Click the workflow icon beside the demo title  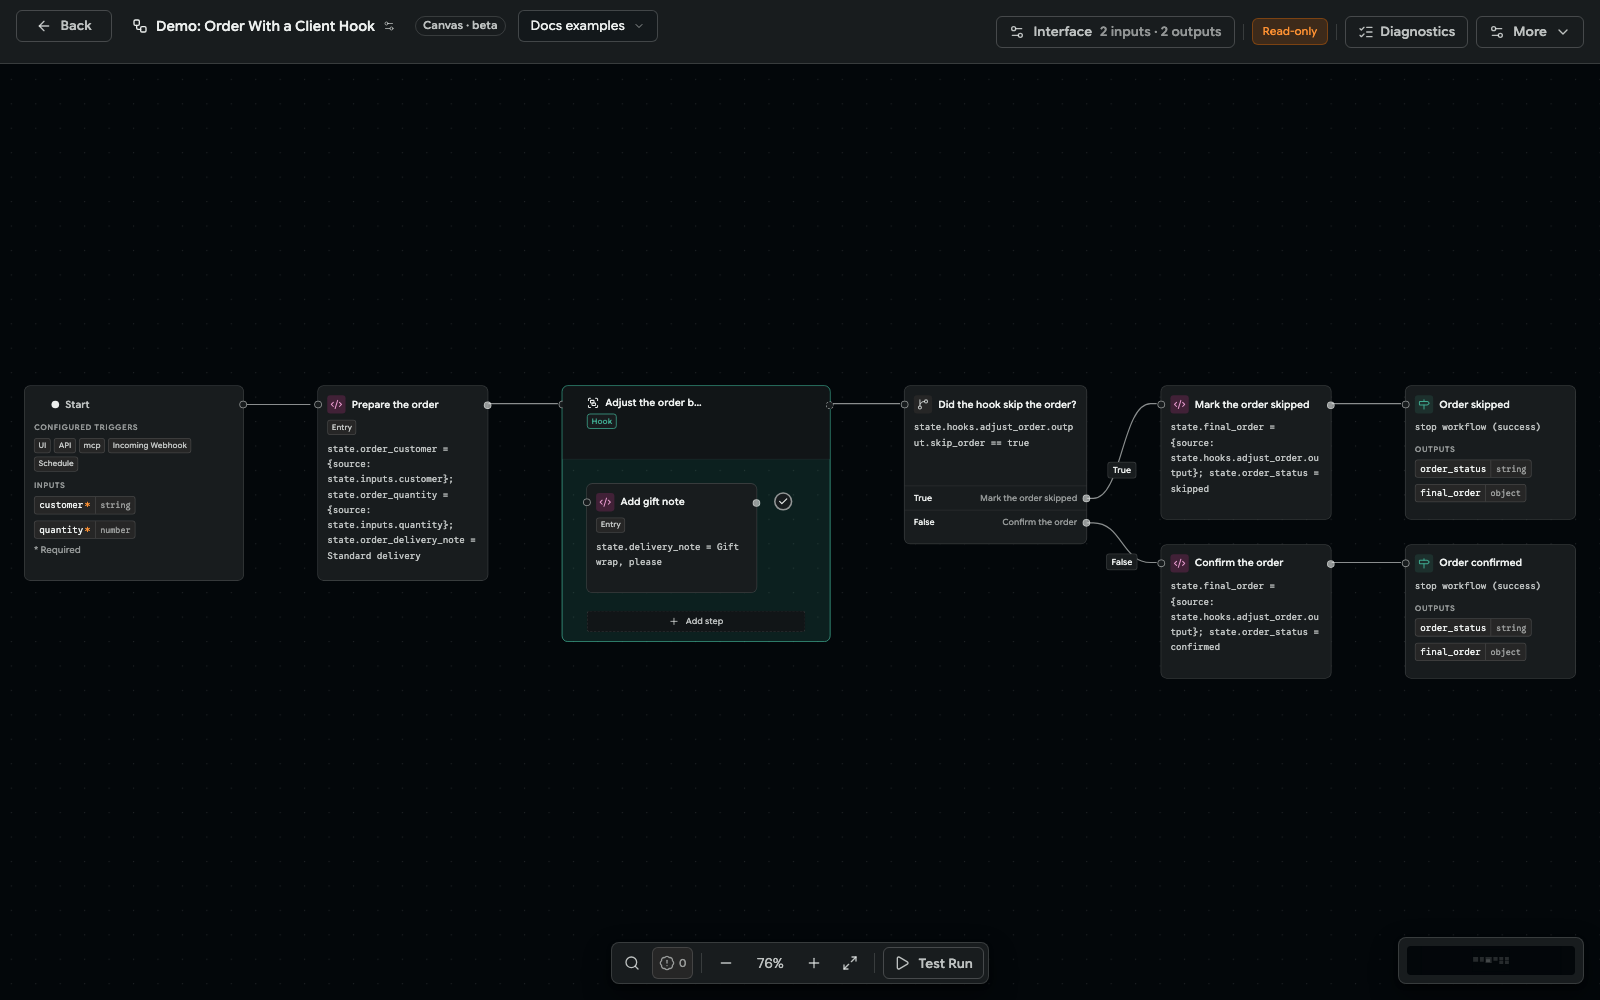click(x=140, y=26)
